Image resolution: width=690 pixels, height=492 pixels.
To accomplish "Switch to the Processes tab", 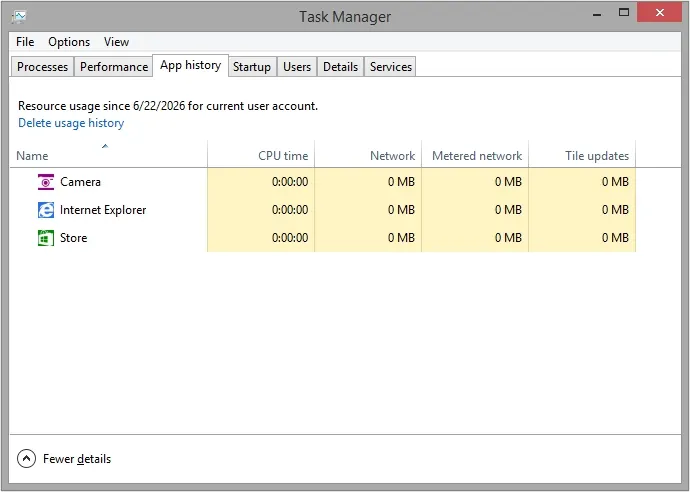I will 42,67.
